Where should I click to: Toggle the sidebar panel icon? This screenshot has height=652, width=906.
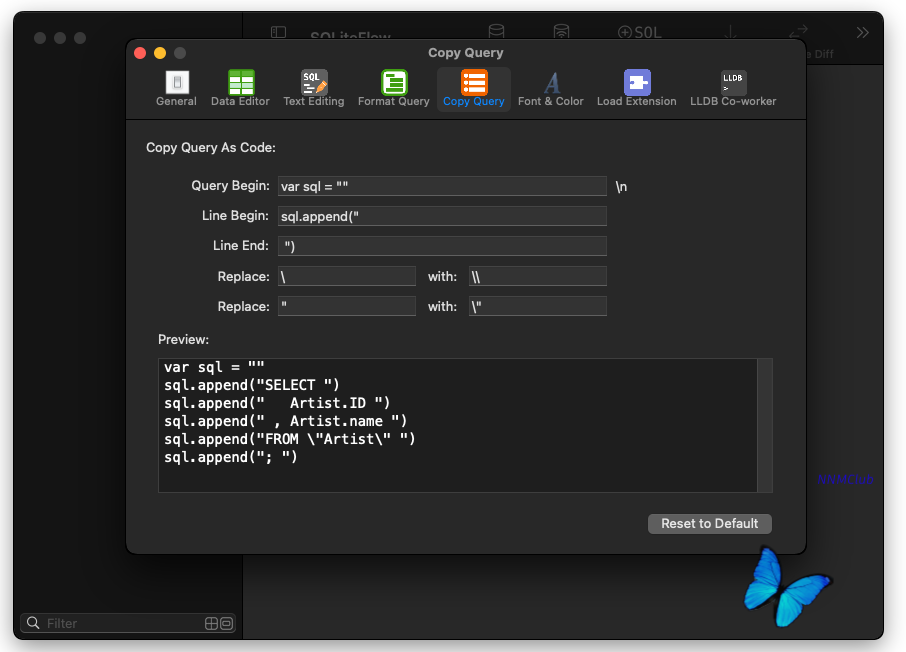[x=279, y=32]
